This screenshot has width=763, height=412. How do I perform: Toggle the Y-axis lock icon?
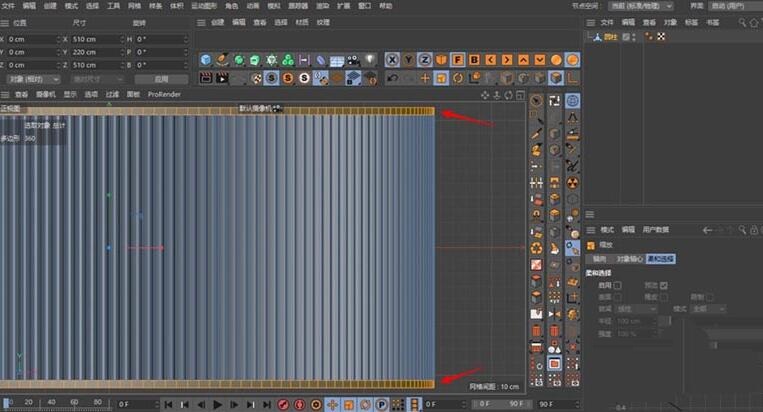point(409,60)
